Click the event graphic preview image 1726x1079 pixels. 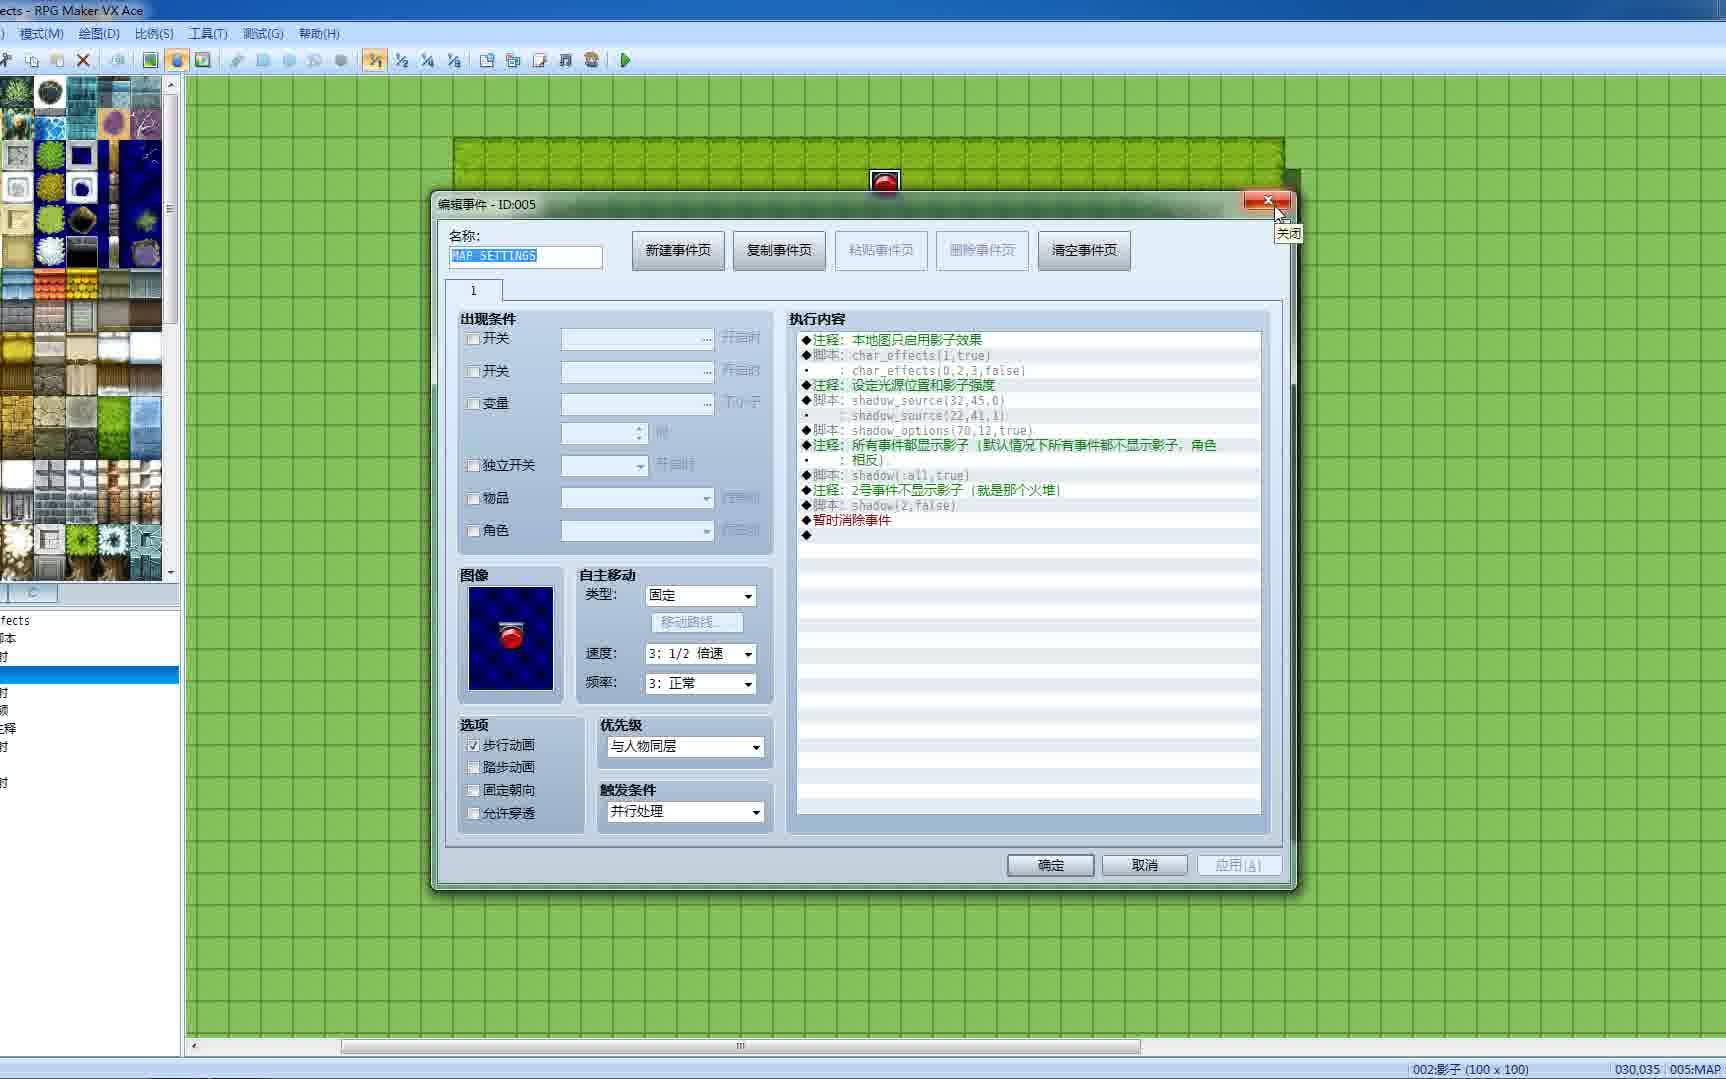[511, 638]
